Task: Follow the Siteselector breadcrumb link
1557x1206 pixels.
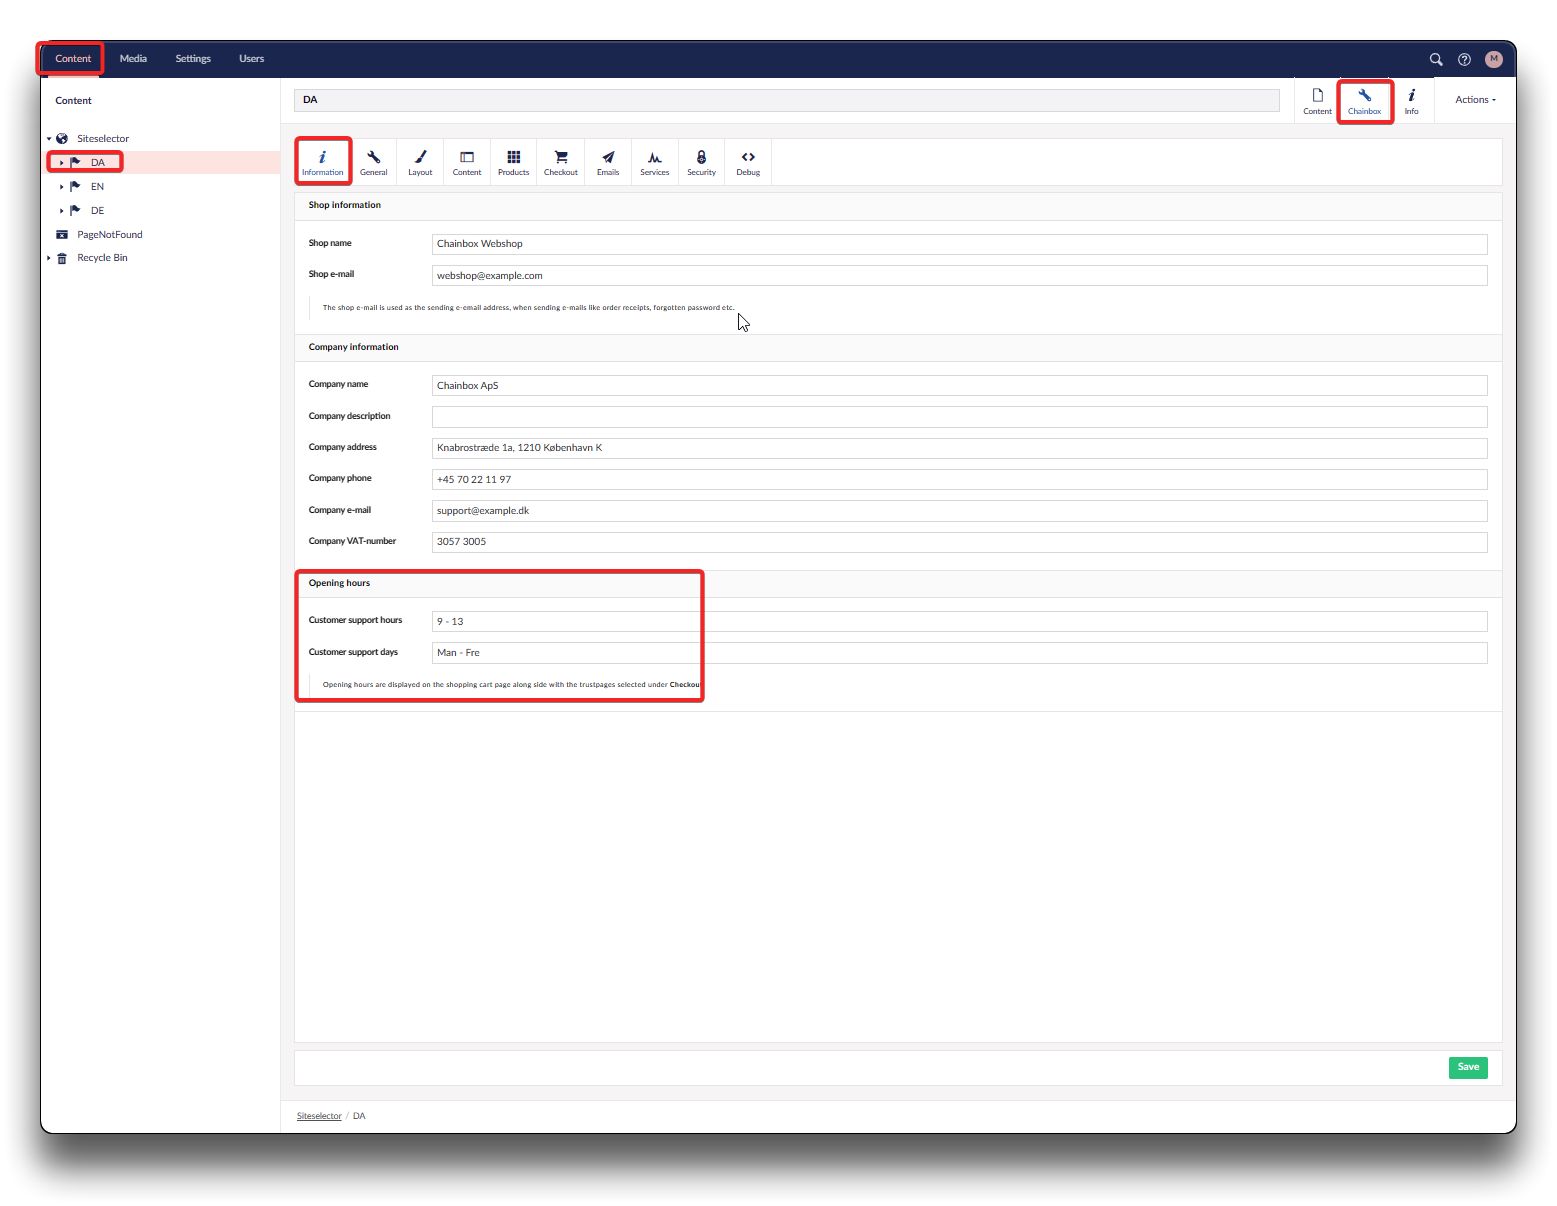Action: tap(319, 1116)
